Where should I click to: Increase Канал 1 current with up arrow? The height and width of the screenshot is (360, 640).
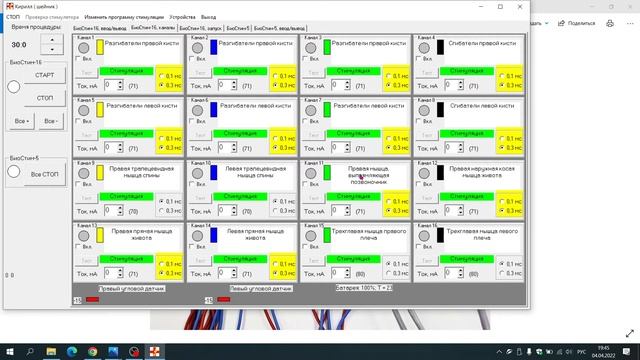120,83
